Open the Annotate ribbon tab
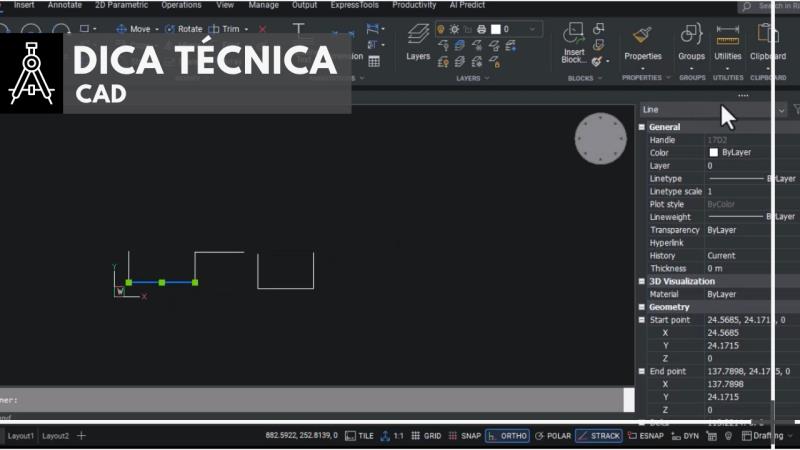Image resolution: width=800 pixels, height=450 pixels. coord(65,5)
